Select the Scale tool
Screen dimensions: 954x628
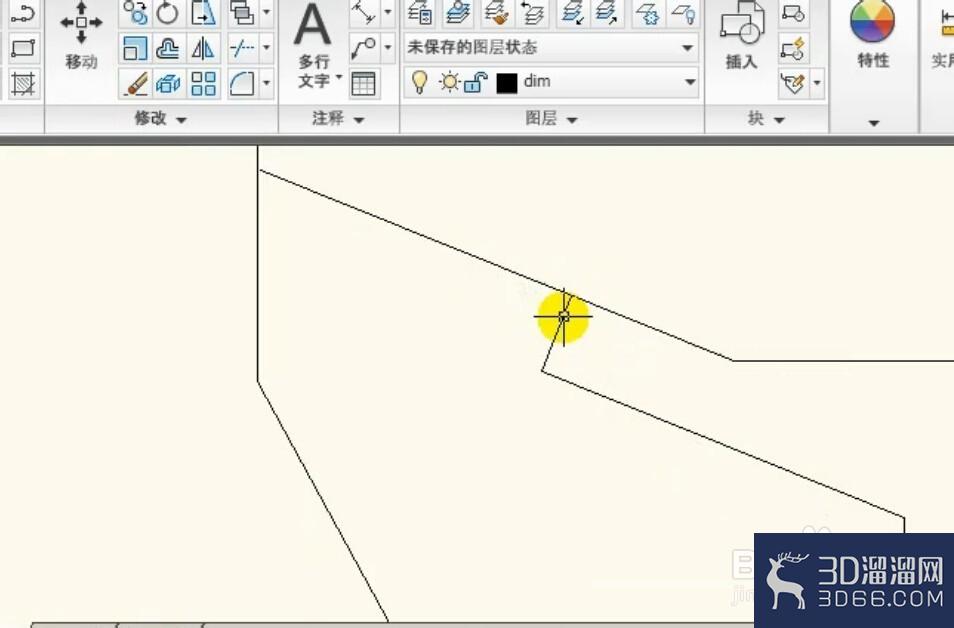point(134,48)
